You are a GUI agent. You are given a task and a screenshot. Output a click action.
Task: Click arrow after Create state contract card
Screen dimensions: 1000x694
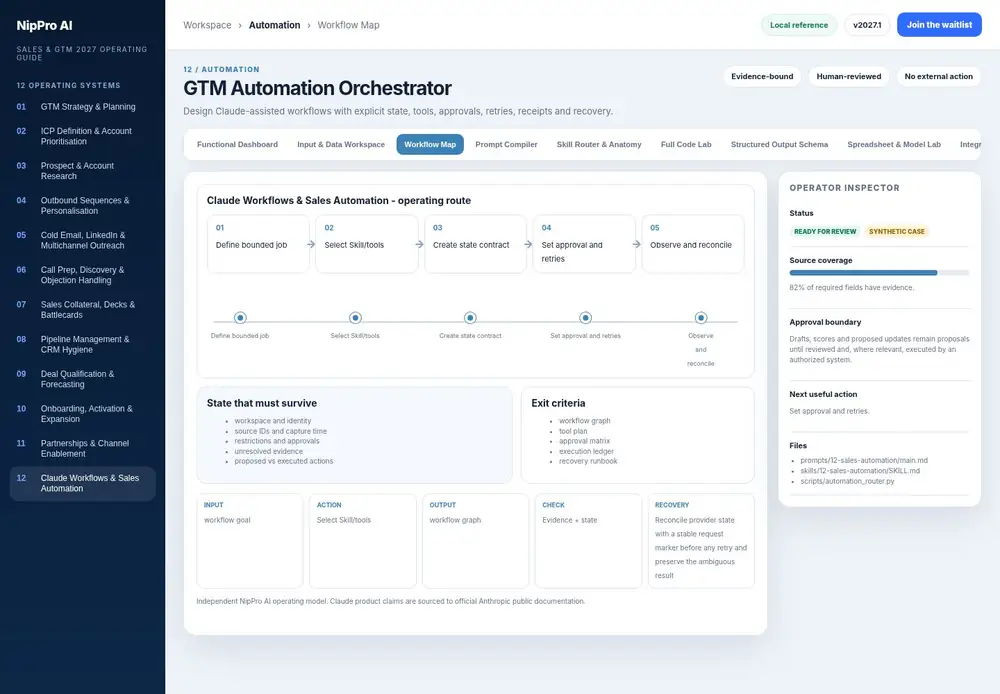coord(528,244)
